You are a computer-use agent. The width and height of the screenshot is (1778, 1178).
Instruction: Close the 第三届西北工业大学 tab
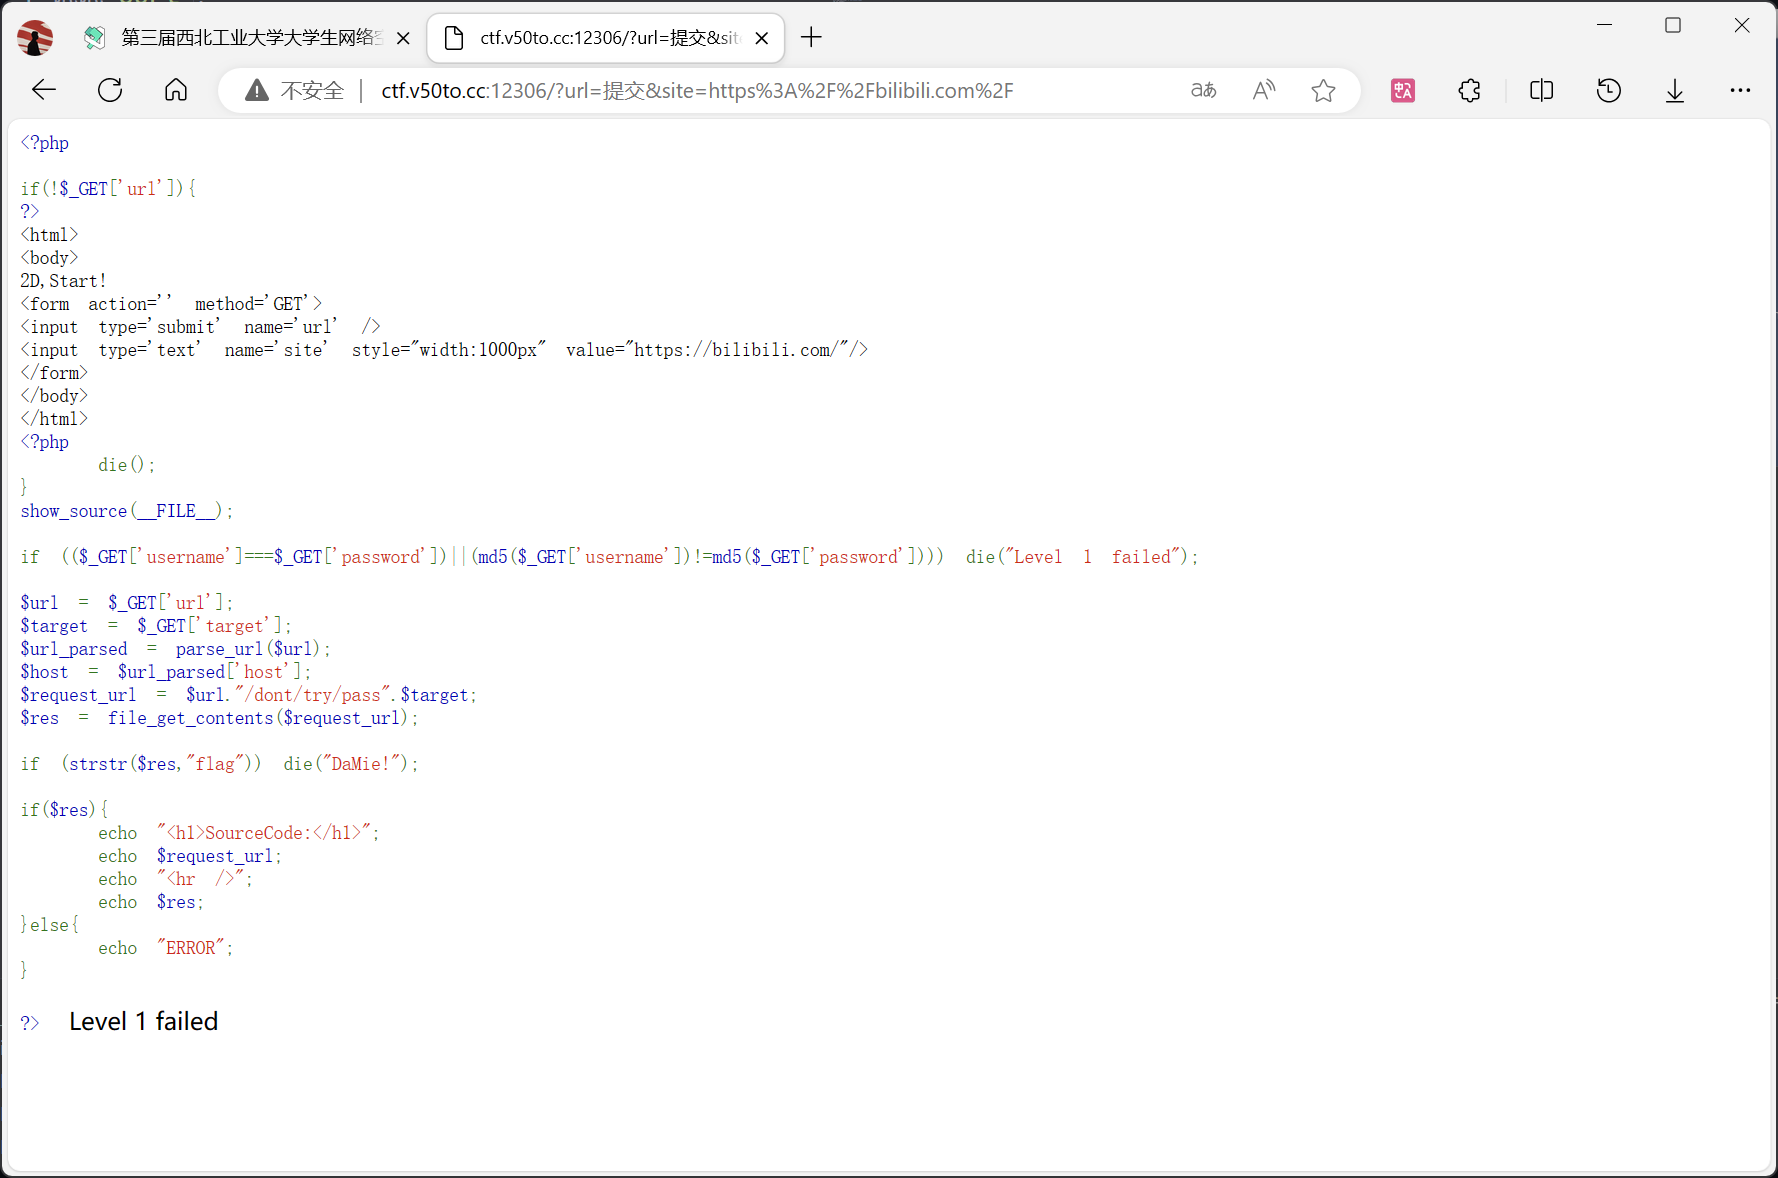403,38
